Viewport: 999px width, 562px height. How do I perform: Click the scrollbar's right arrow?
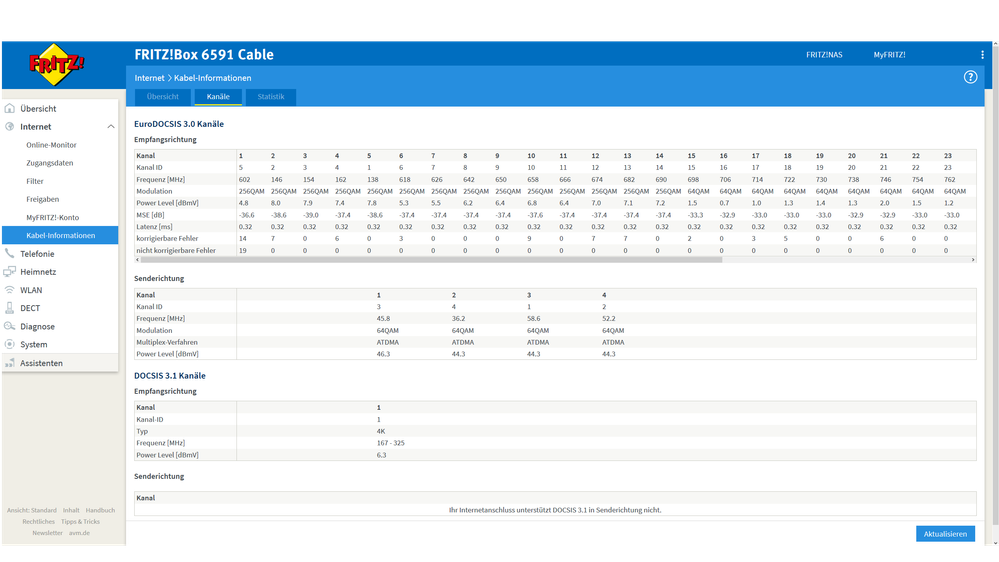click(x=973, y=259)
